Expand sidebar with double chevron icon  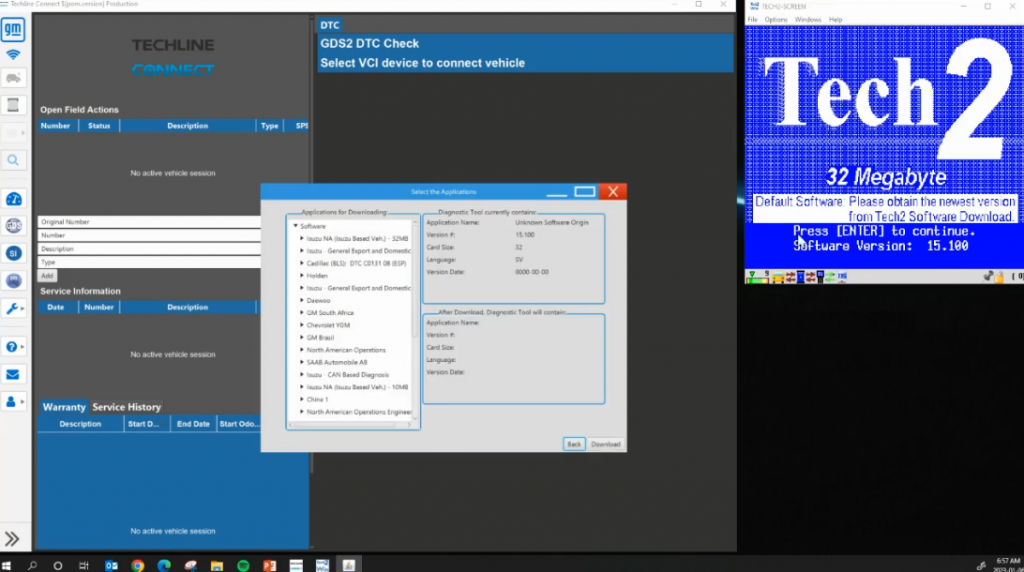click(x=12, y=539)
